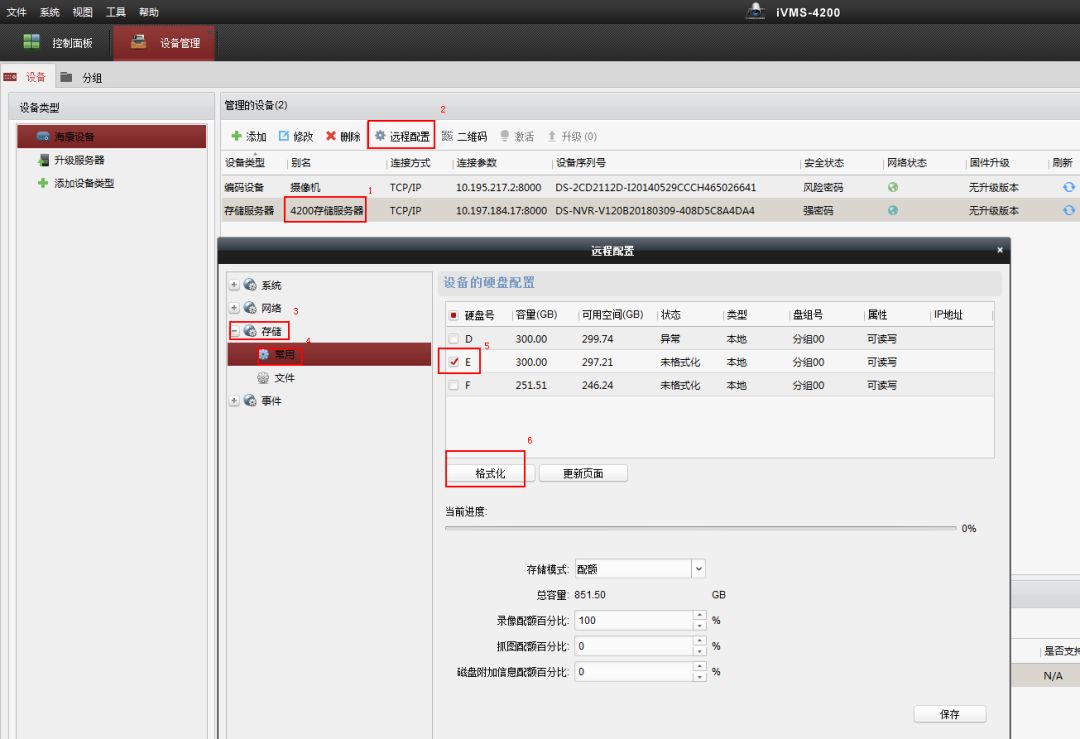Collapse the 存储 tree node
The height and width of the screenshot is (739, 1080).
coord(235,331)
